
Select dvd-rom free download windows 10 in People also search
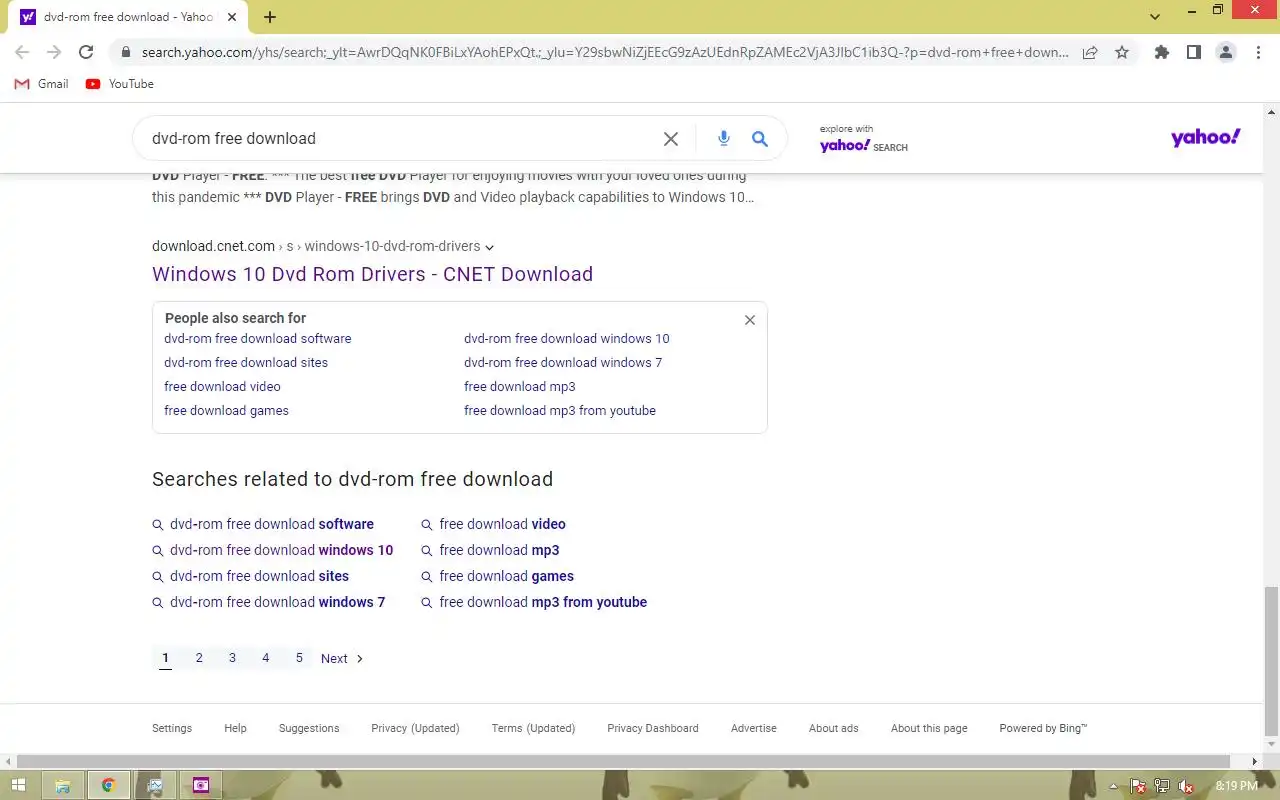pos(567,339)
